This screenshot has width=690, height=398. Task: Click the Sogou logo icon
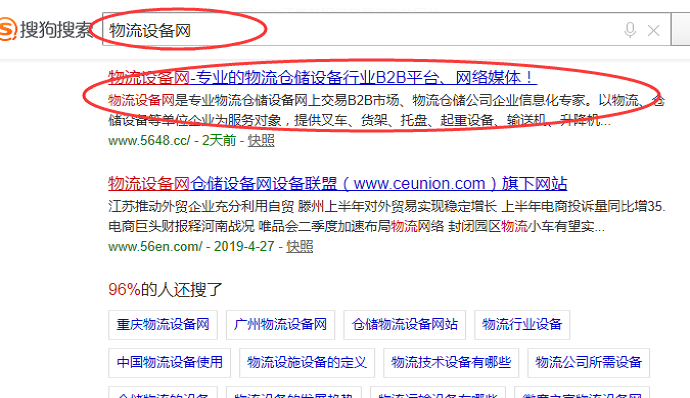tap(7, 29)
